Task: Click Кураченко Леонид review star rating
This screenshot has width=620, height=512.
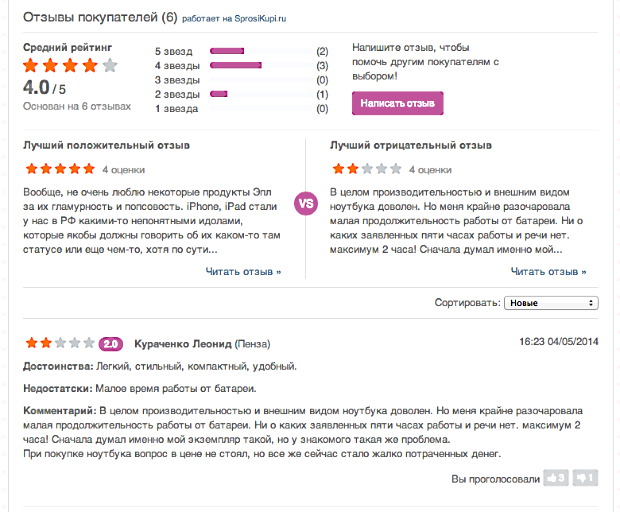Action: [x=60, y=343]
